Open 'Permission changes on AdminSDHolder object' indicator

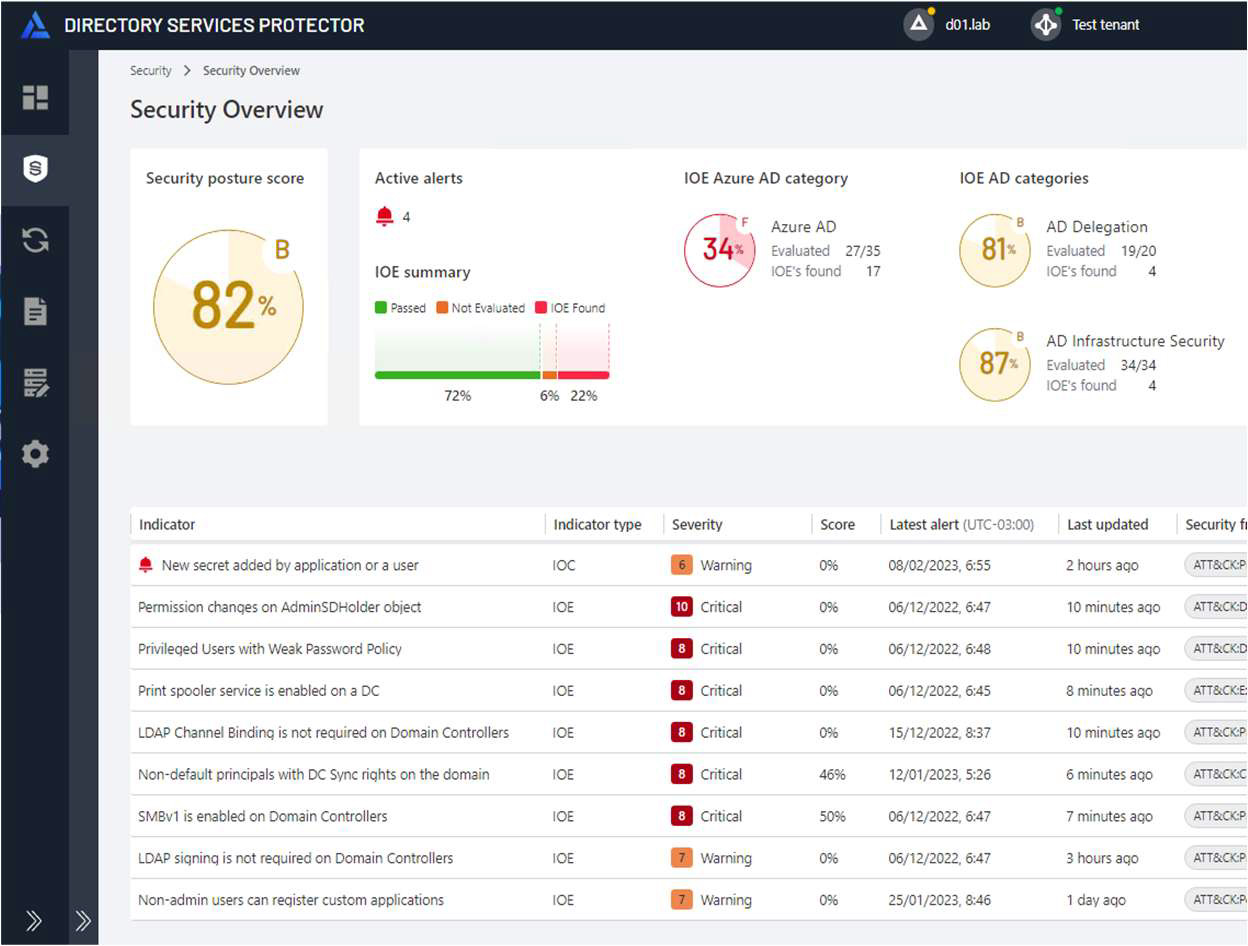280,607
